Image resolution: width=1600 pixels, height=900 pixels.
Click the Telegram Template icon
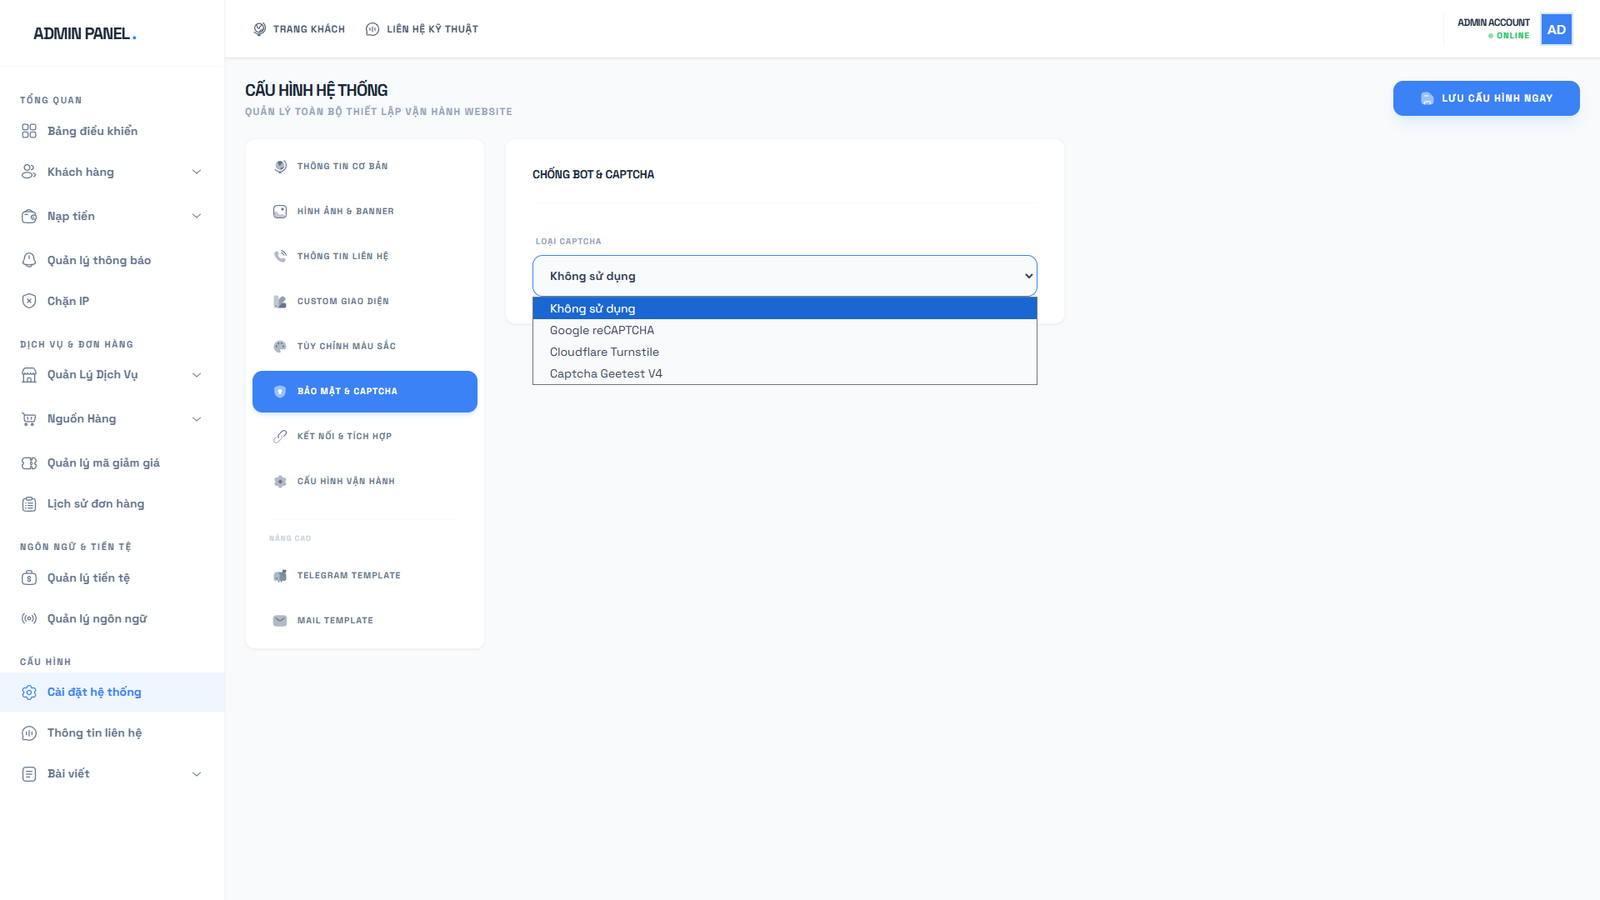coord(280,576)
